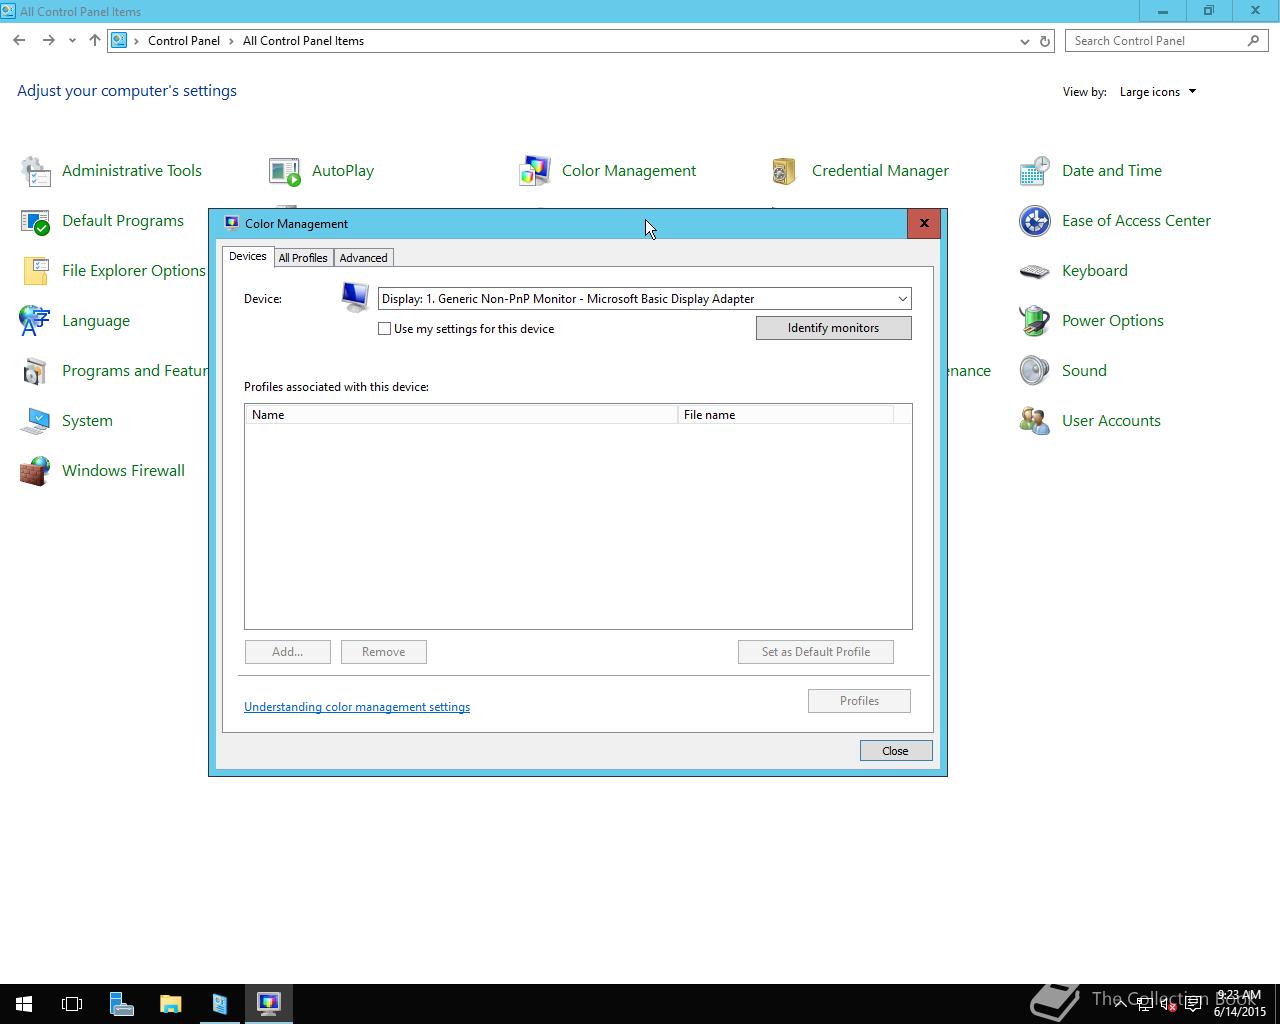Open Power Options icon

tap(1035, 321)
